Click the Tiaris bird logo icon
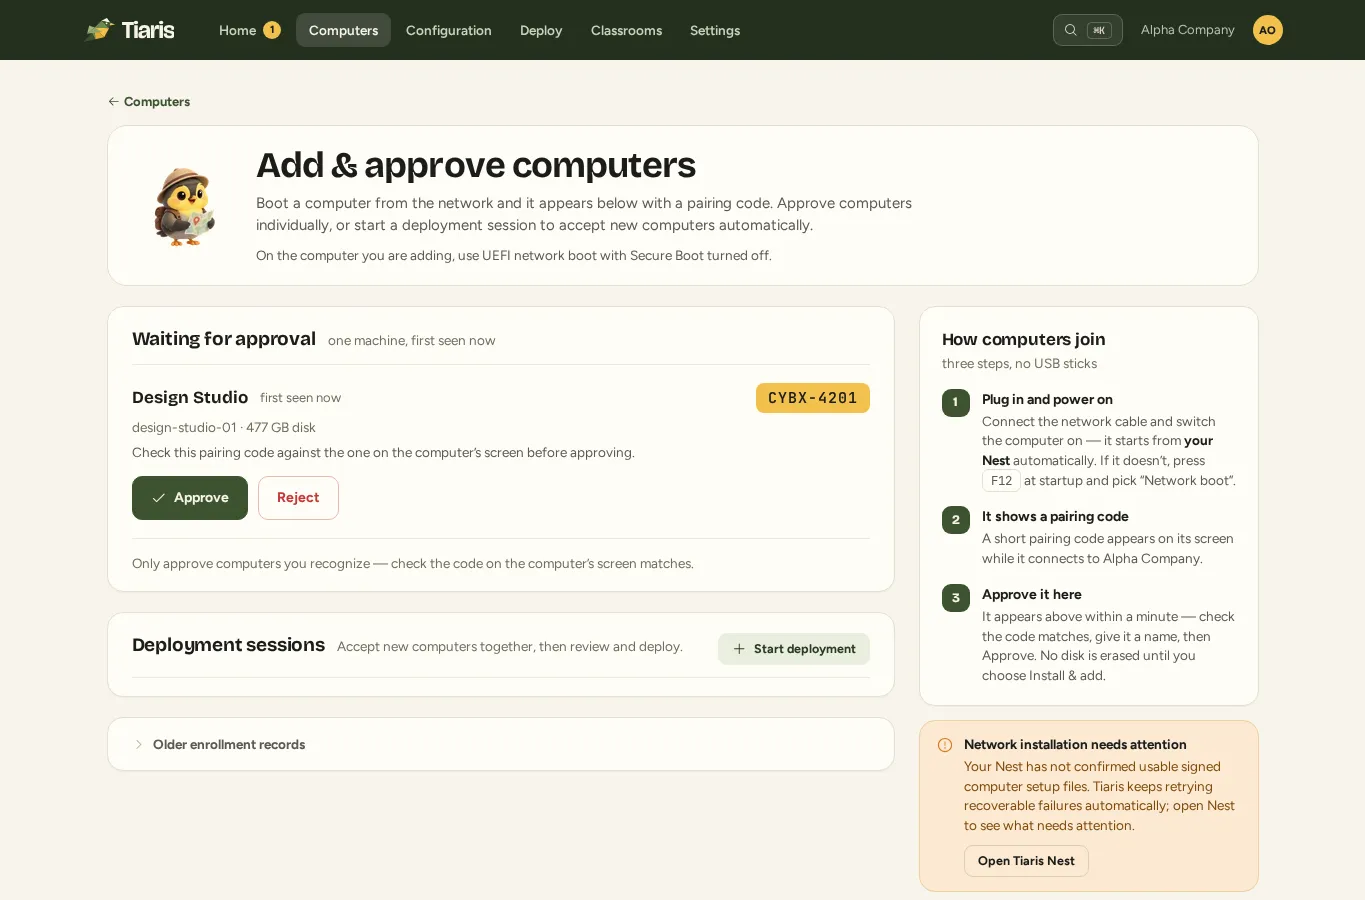Image resolution: width=1365 pixels, height=900 pixels. 100,30
